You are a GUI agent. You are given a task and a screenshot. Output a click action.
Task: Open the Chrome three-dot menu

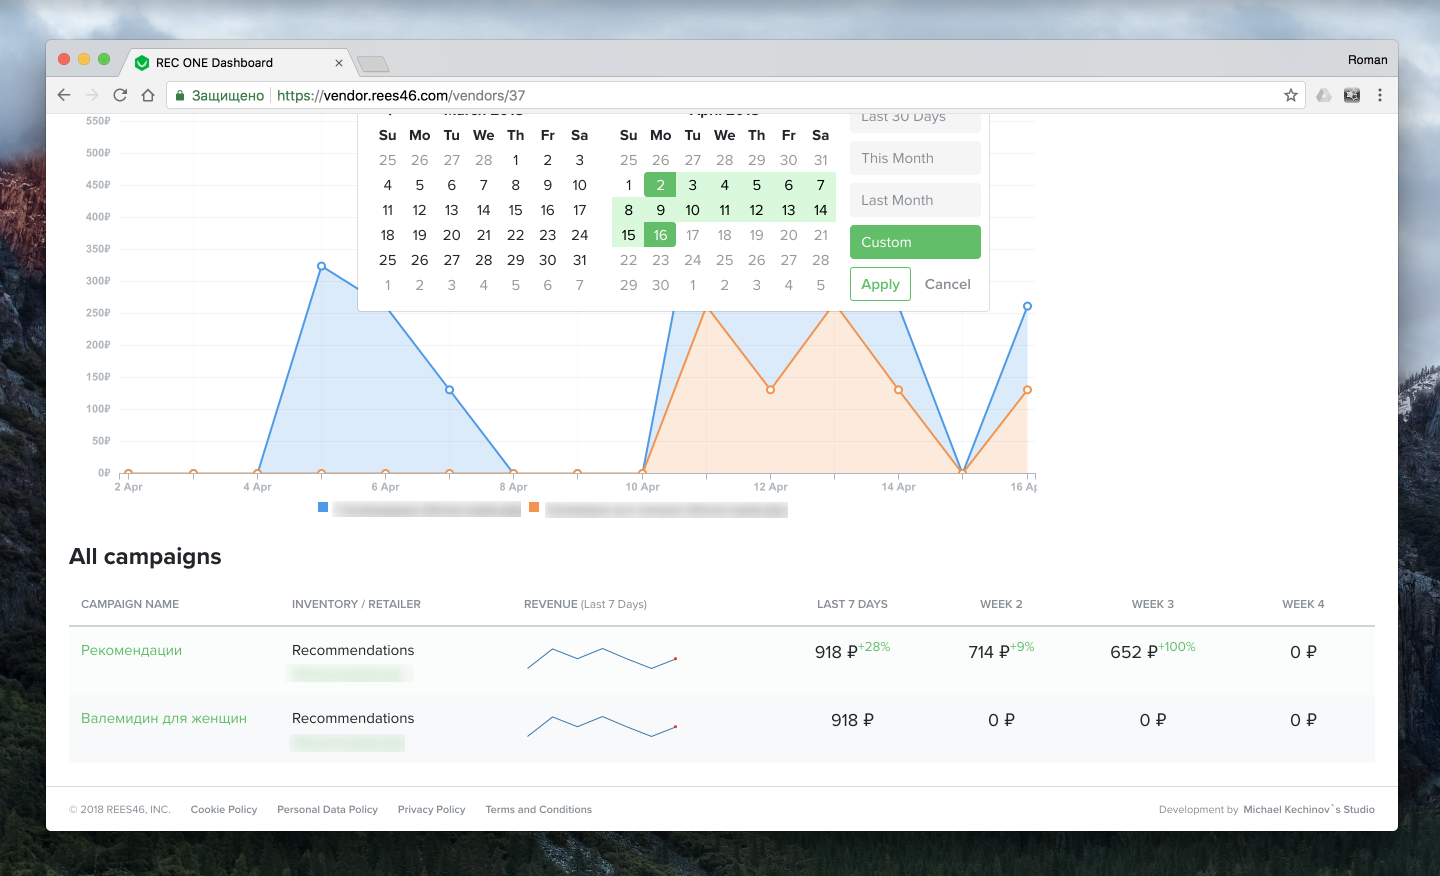(x=1380, y=95)
